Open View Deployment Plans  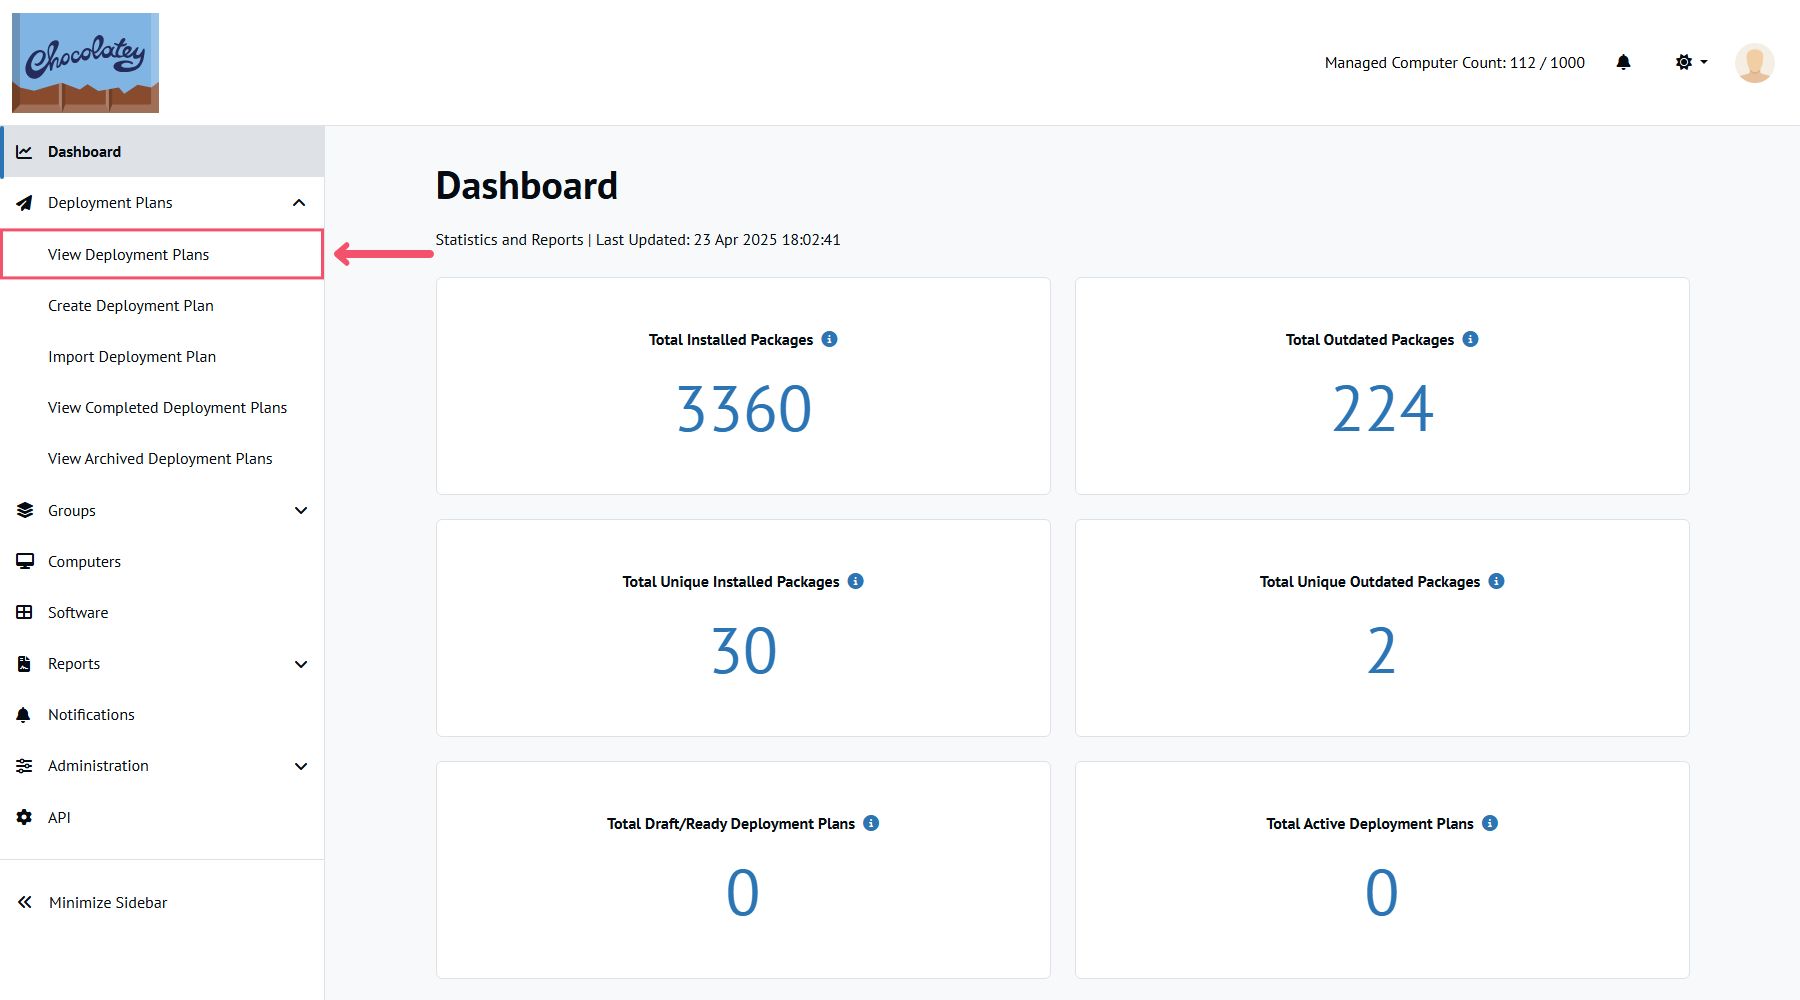[162, 254]
